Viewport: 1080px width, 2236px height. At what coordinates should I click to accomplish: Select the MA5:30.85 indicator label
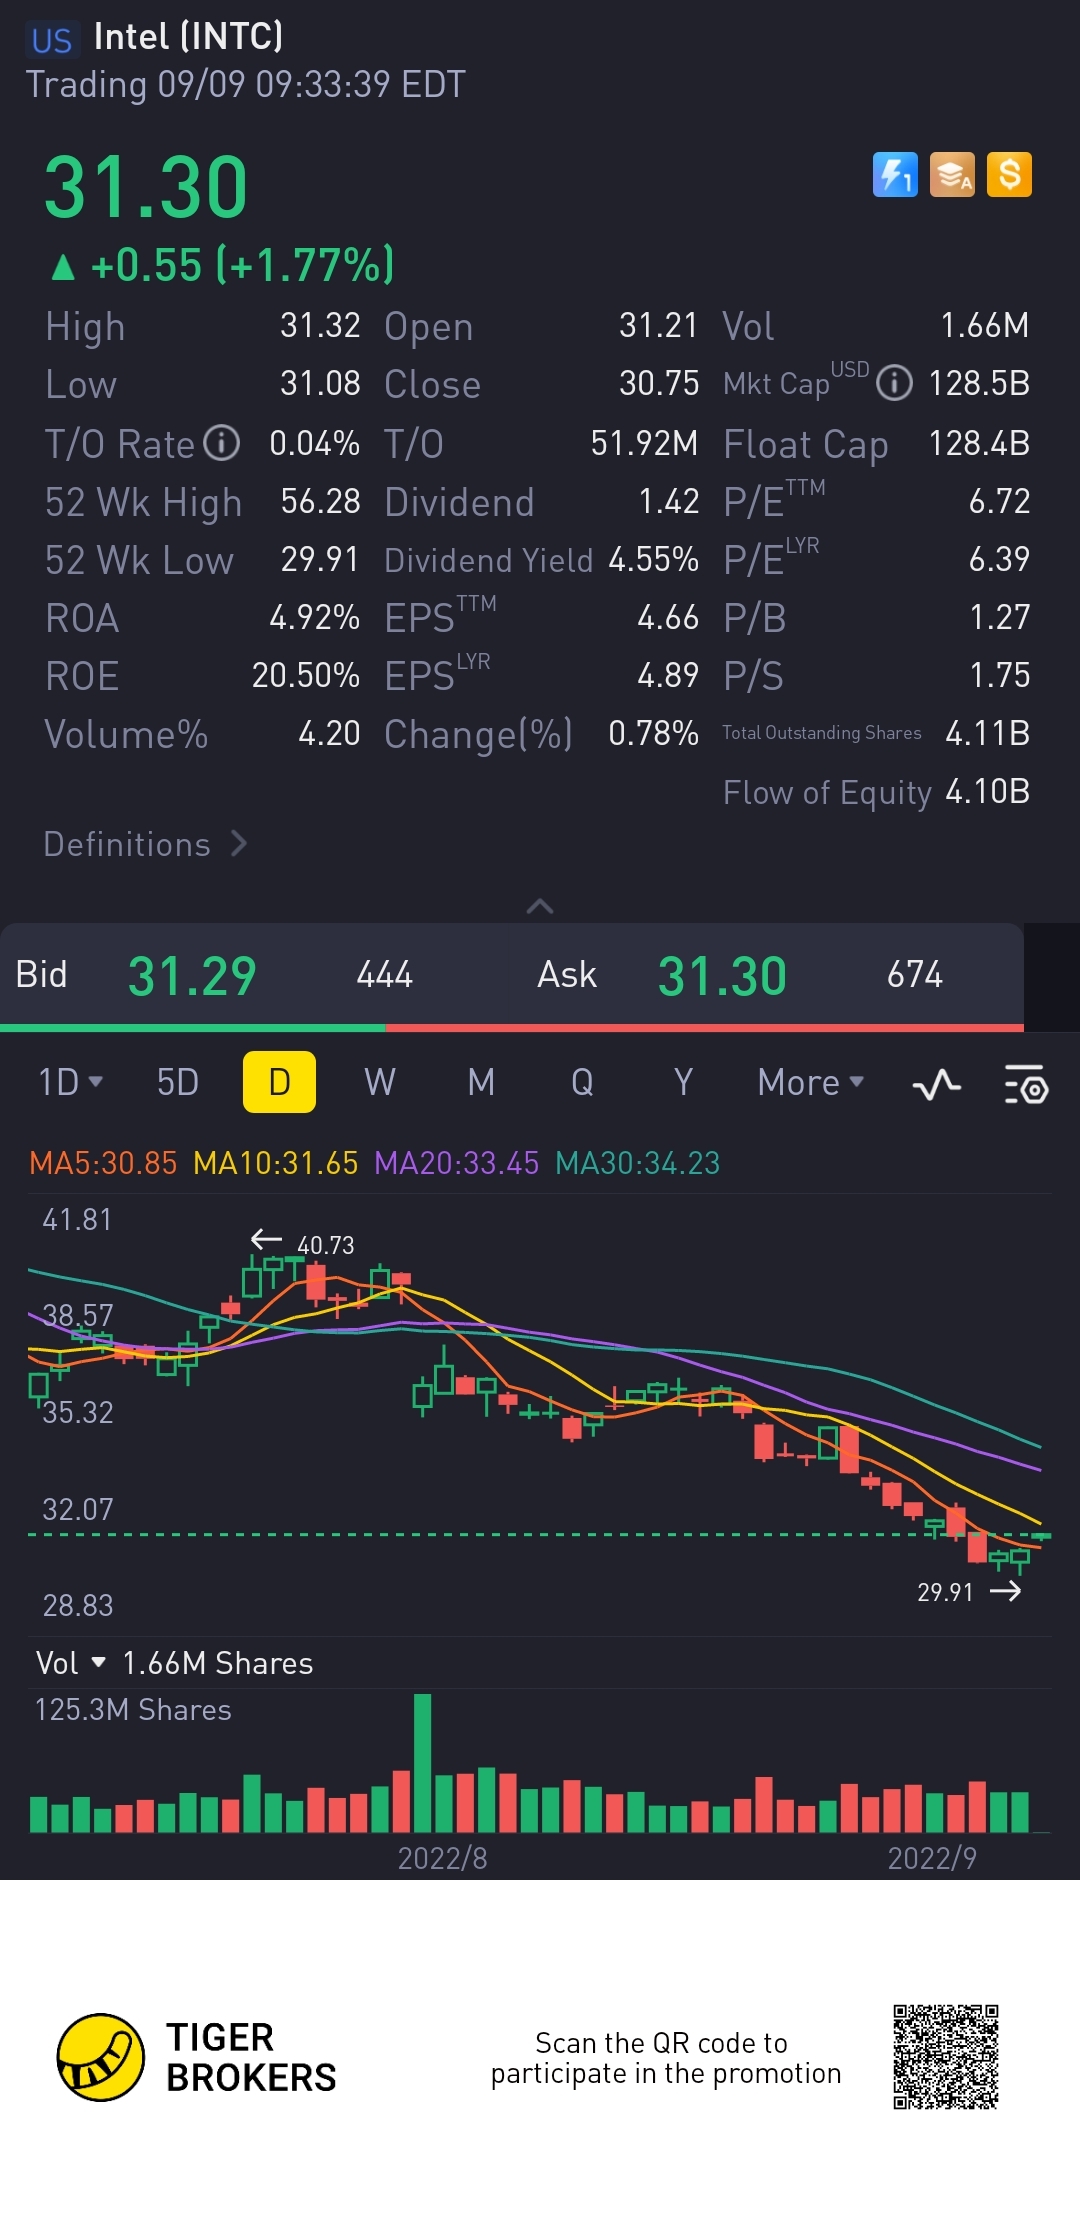[103, 1163]
